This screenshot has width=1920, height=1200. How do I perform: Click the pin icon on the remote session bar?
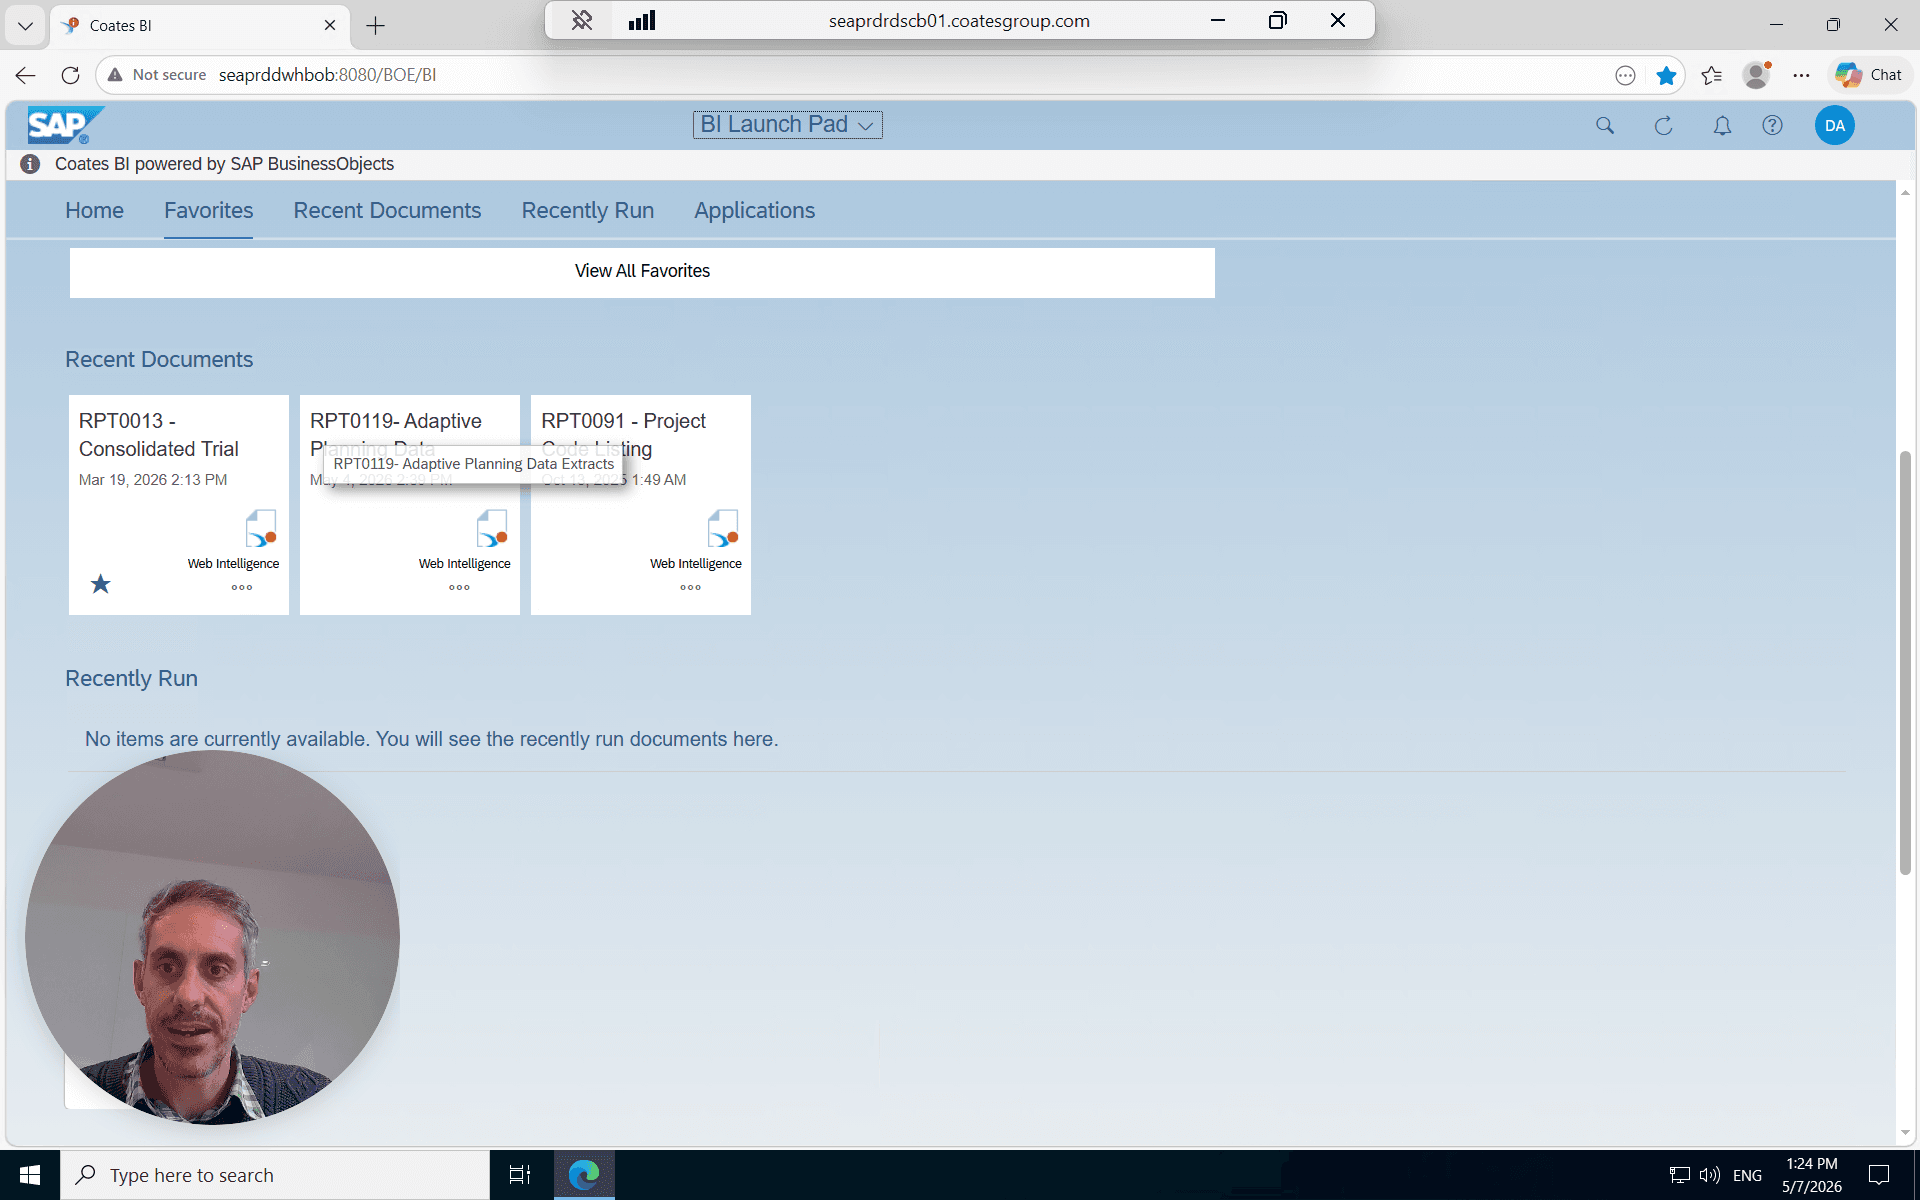(x=582, y=20)
